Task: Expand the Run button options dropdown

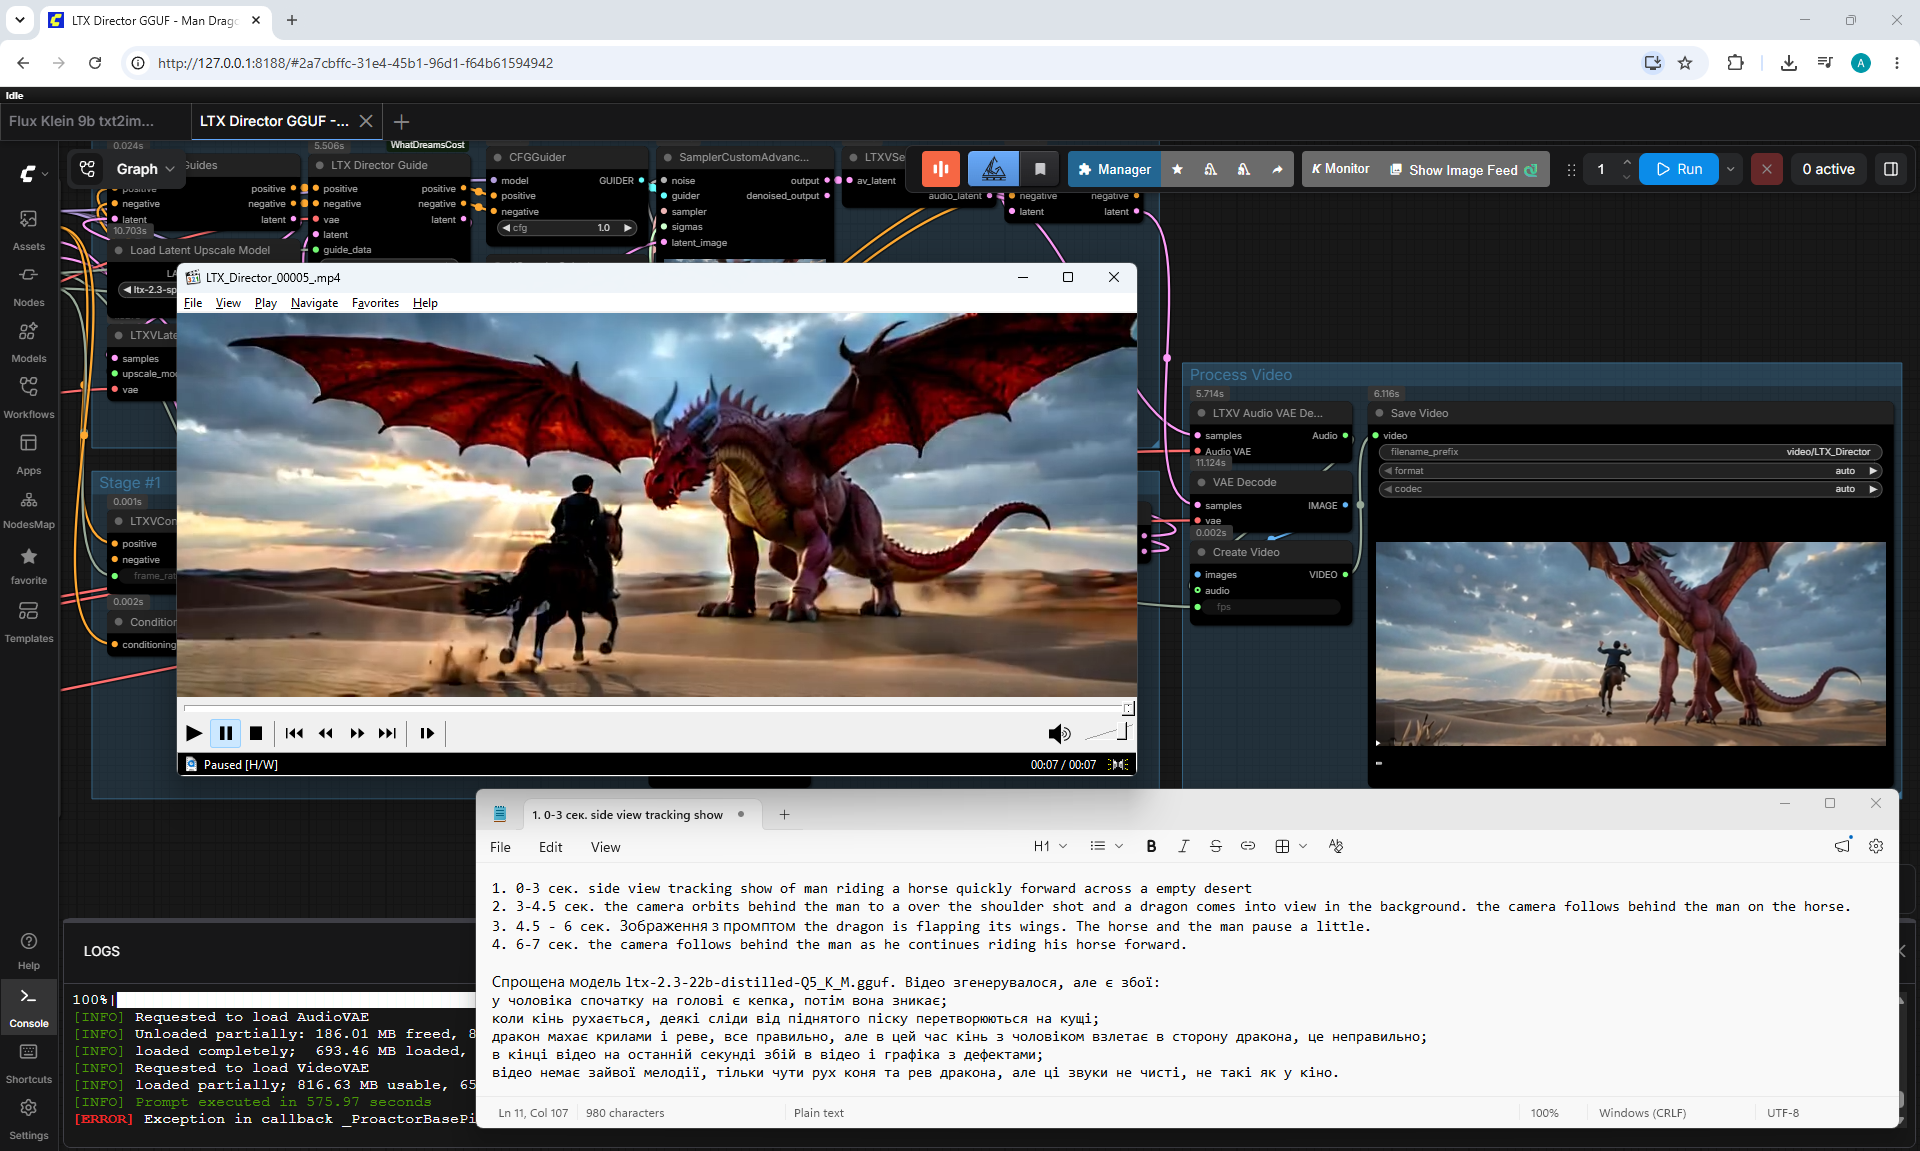Action: pos(1731,169)
